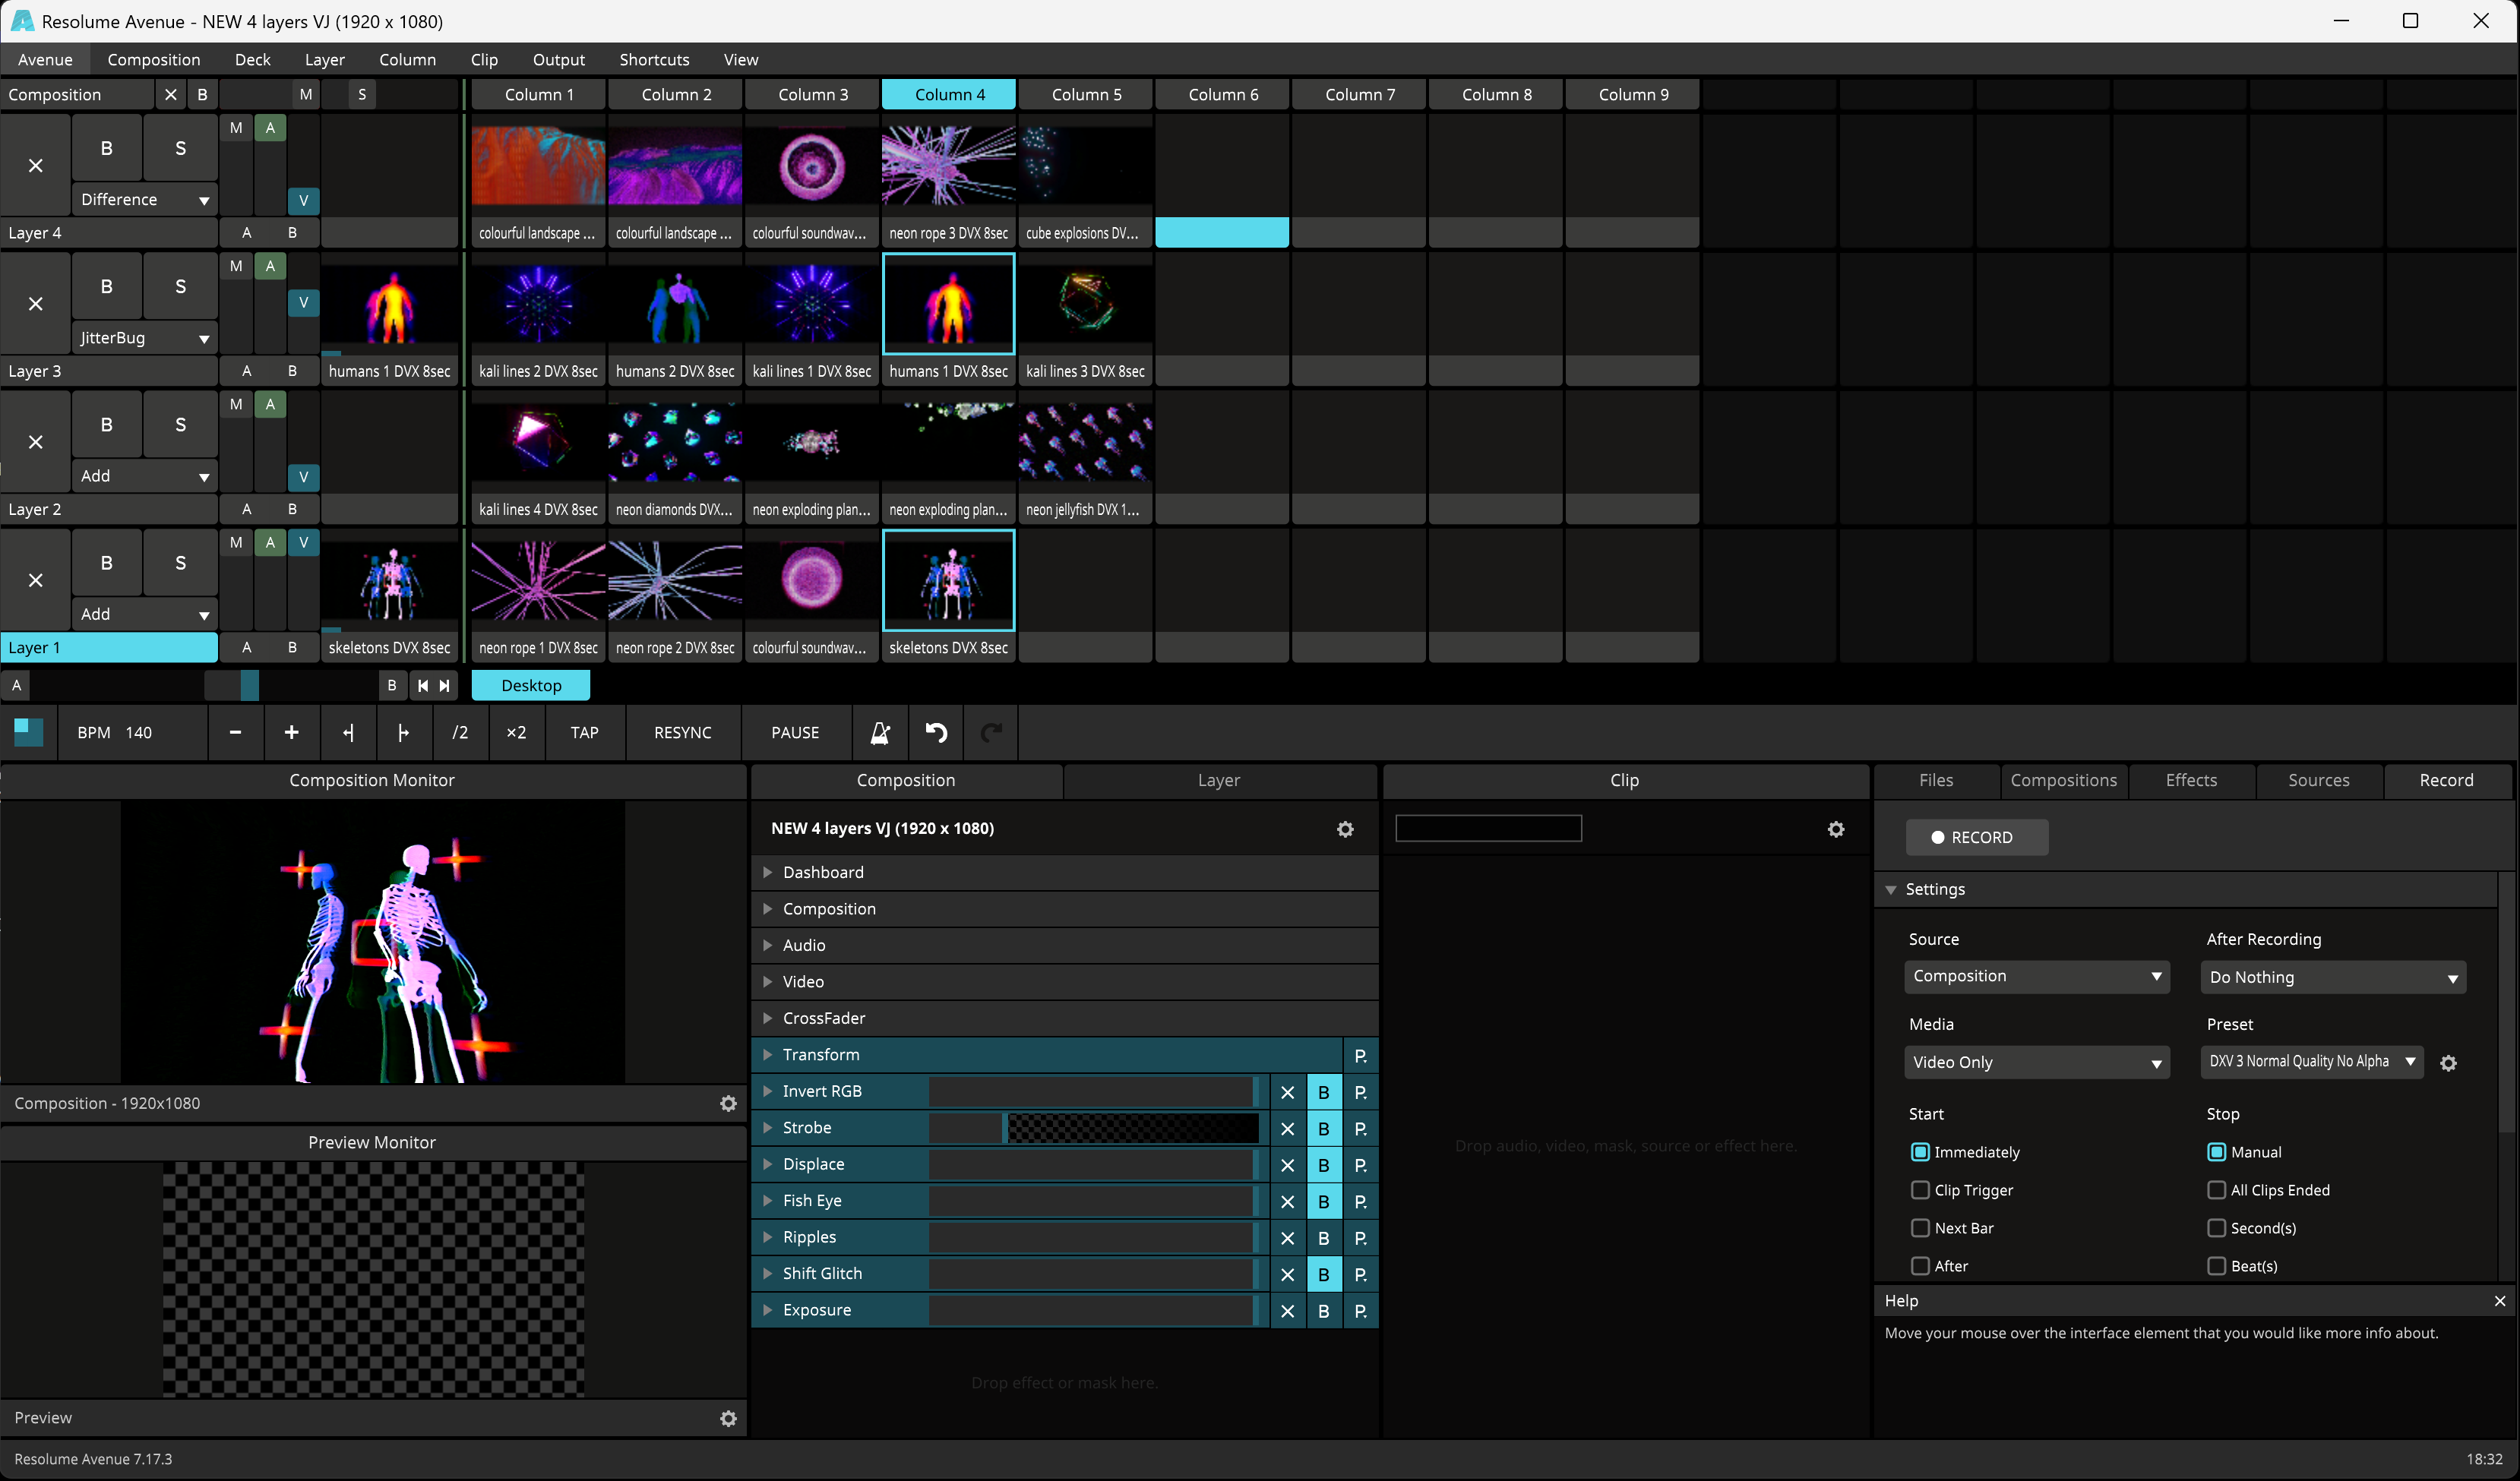
Task: Click the TAP tempo button
Action: (584, 733)
